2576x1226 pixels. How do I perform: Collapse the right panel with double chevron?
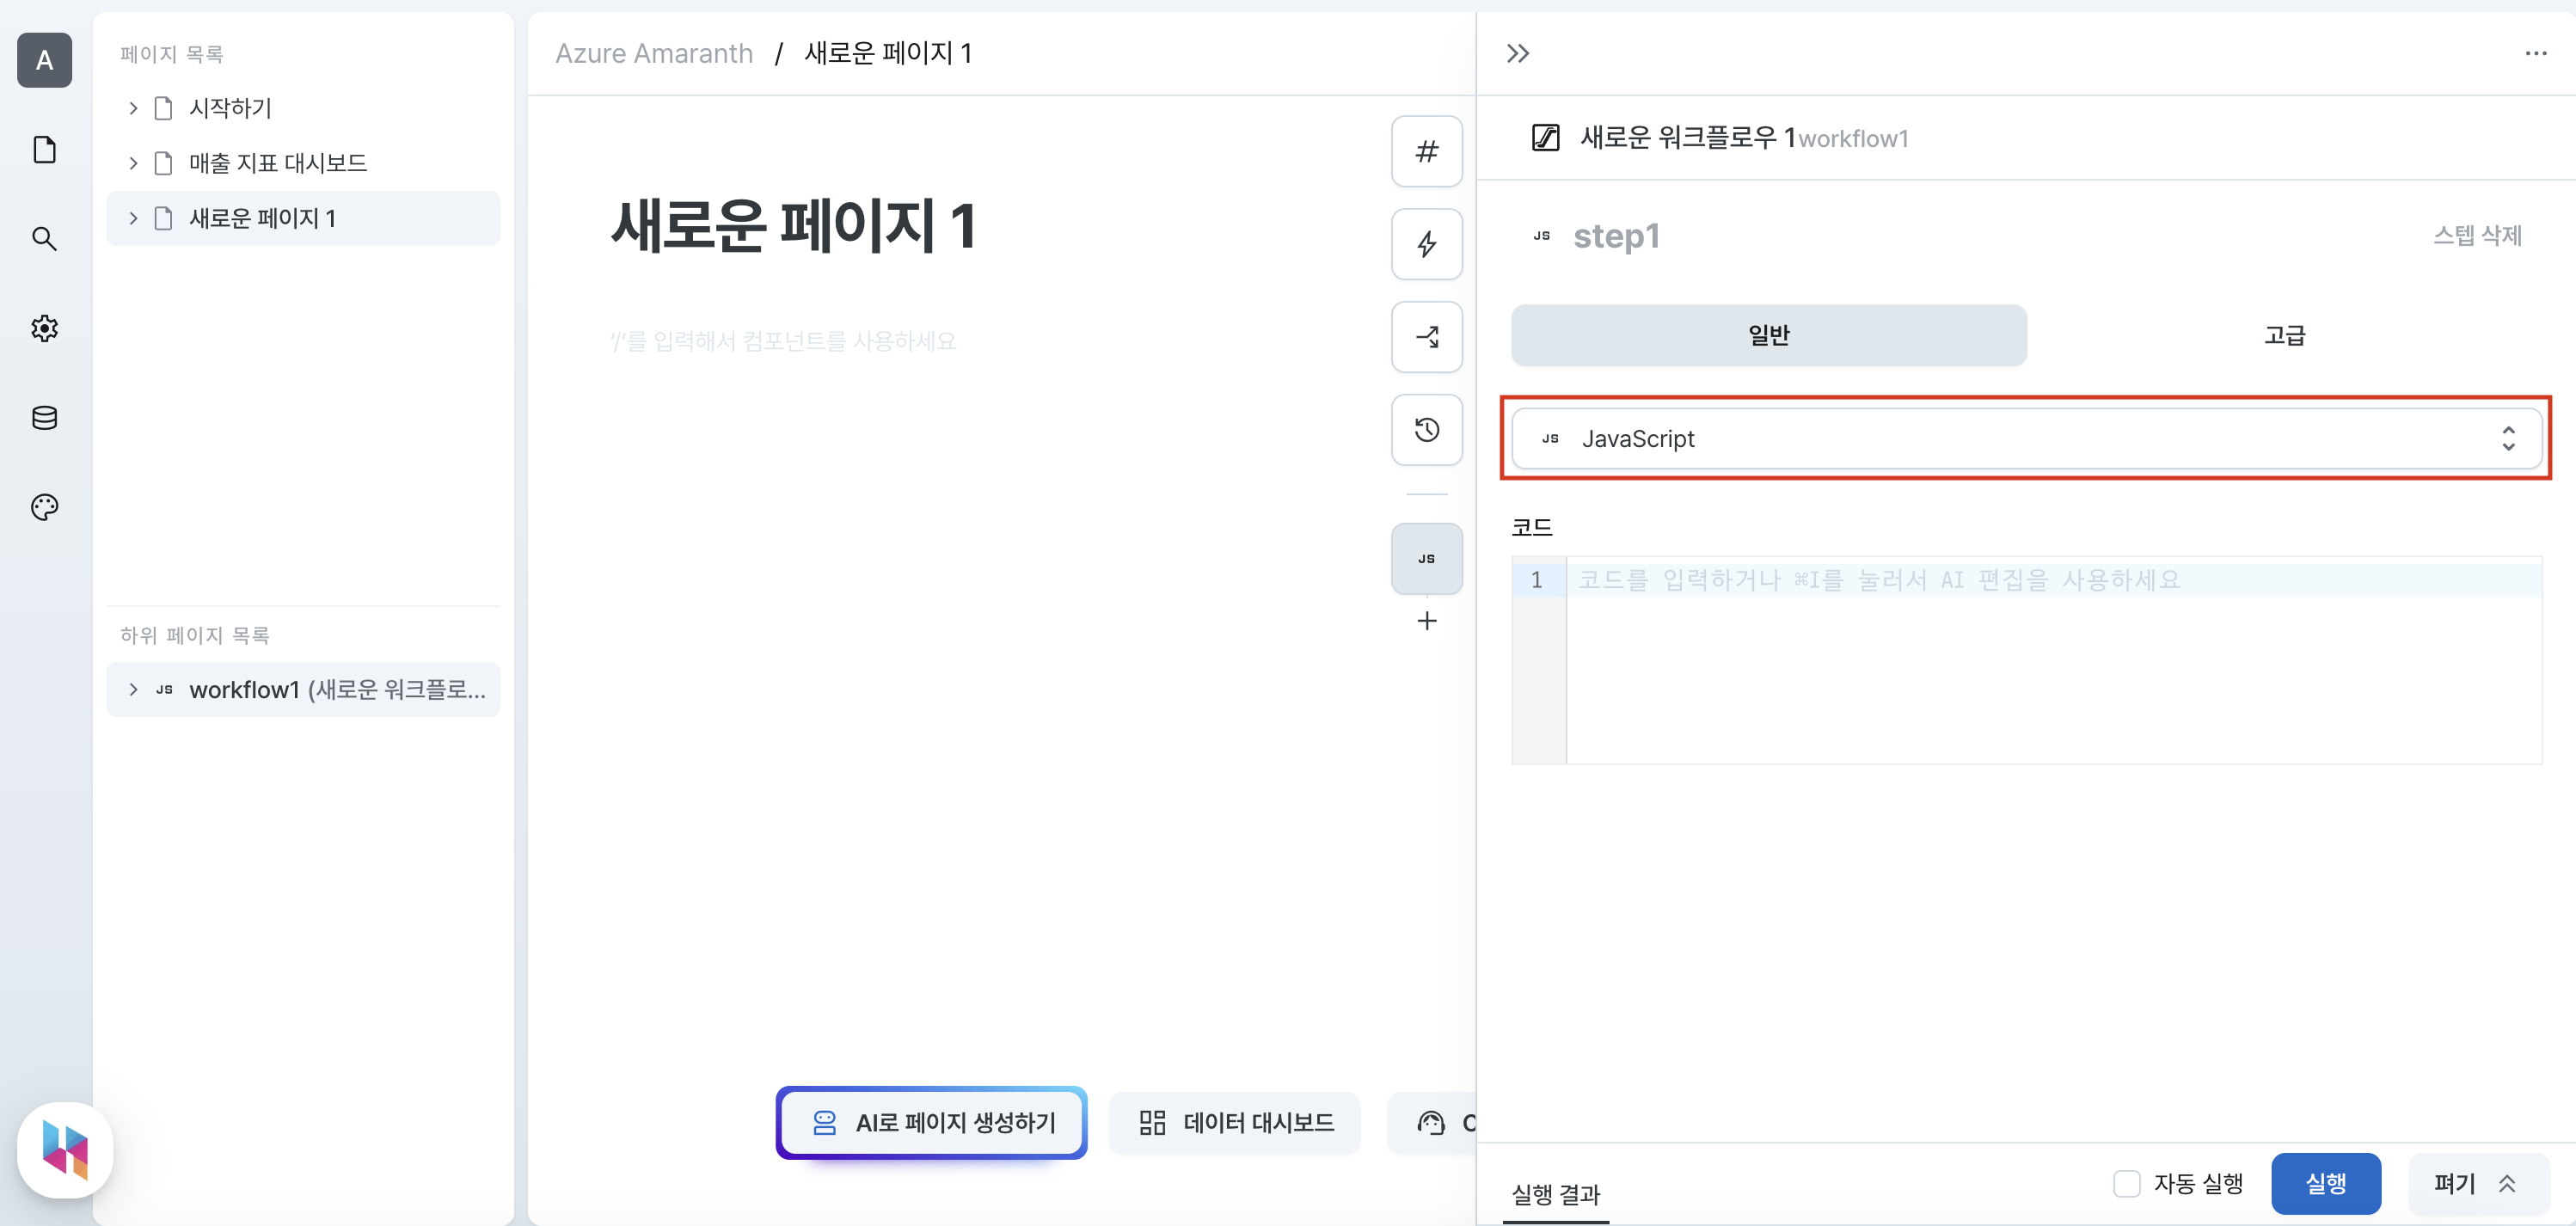1518,53
